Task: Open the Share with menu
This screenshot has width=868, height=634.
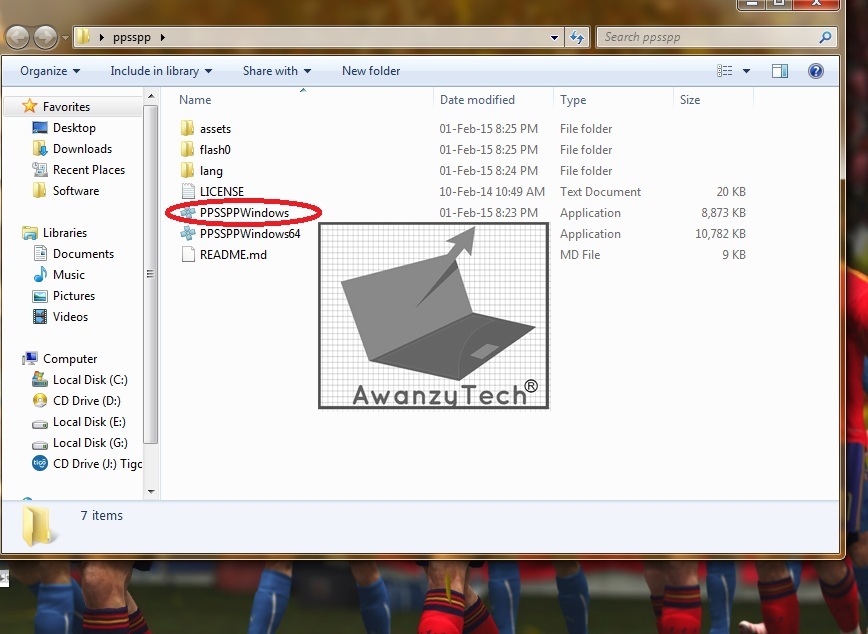Action: click(277, 71)
